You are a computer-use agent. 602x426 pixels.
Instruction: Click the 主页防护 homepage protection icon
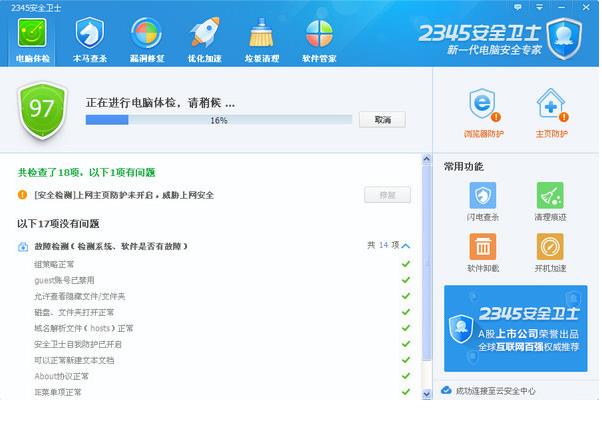(x=550, y=110)
